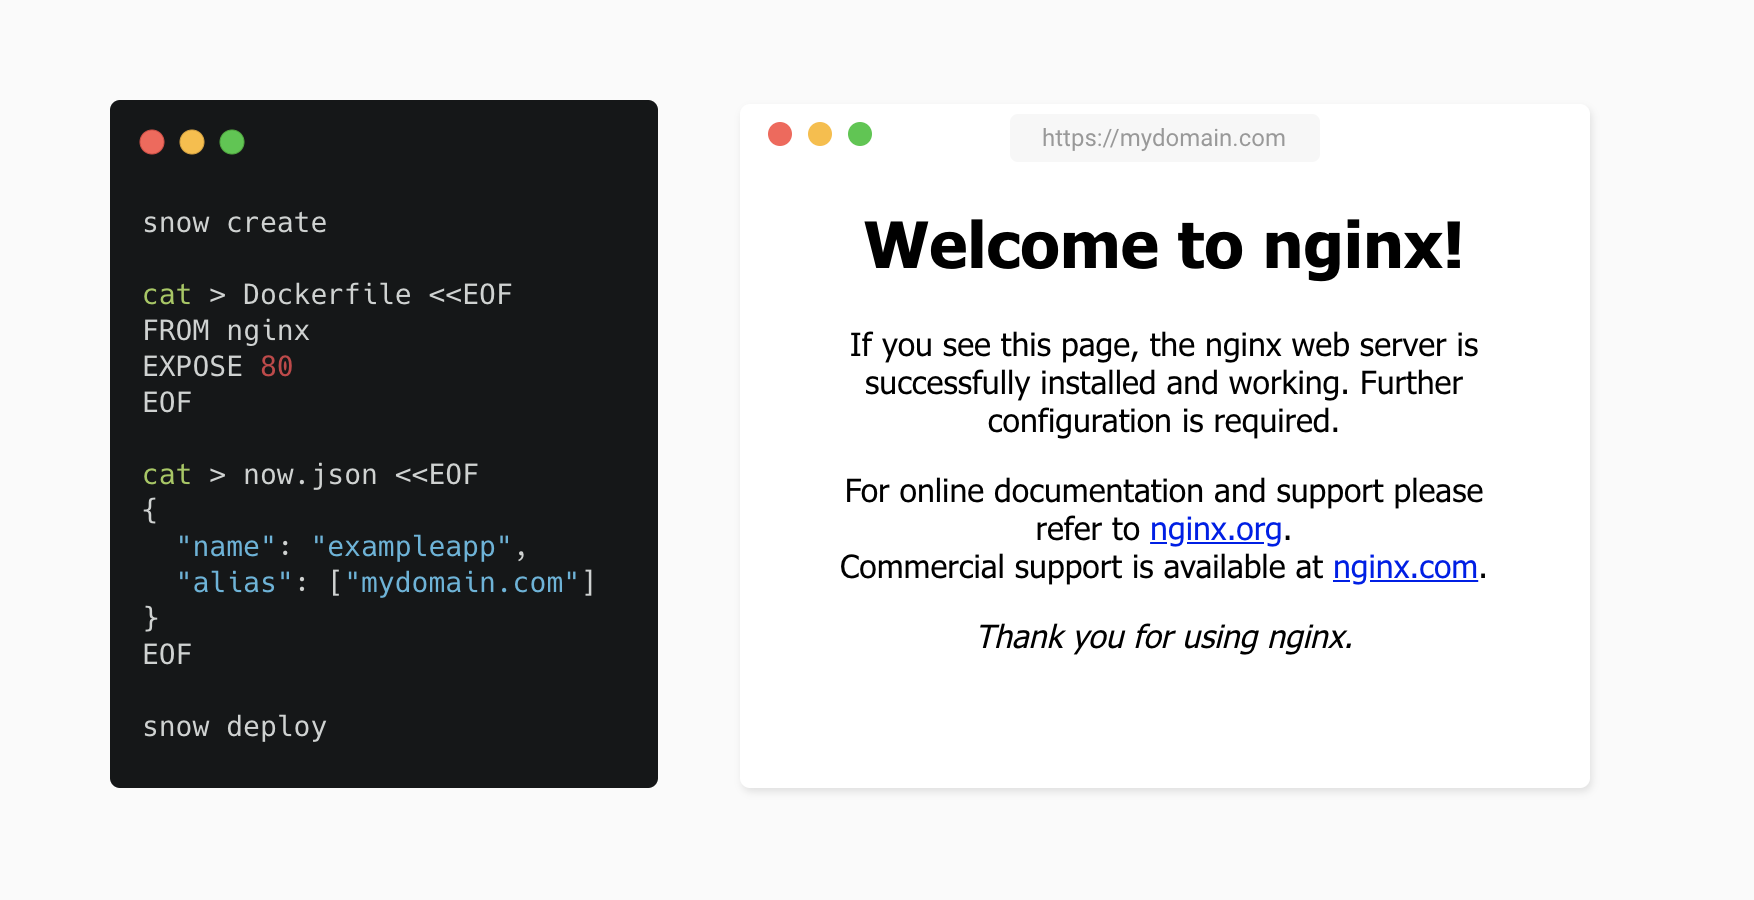Click the "For online documentation and support" sentence

pos(1164,510)
